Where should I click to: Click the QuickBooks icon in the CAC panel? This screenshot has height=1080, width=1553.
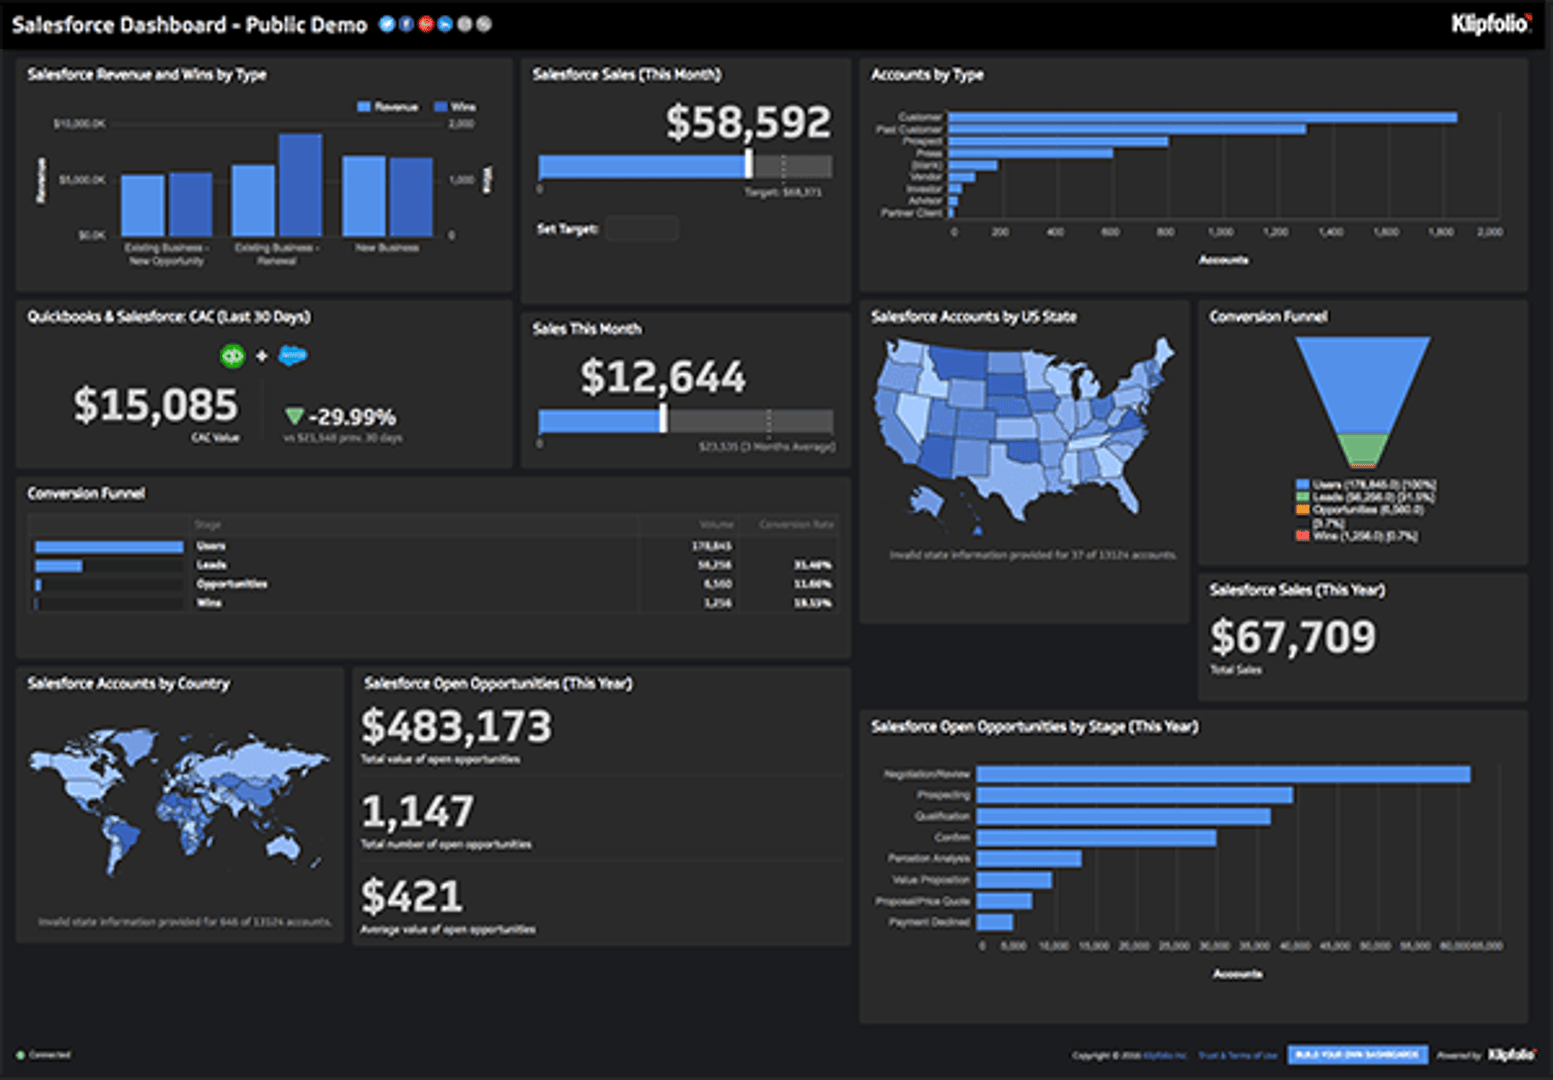click(232, 355)
